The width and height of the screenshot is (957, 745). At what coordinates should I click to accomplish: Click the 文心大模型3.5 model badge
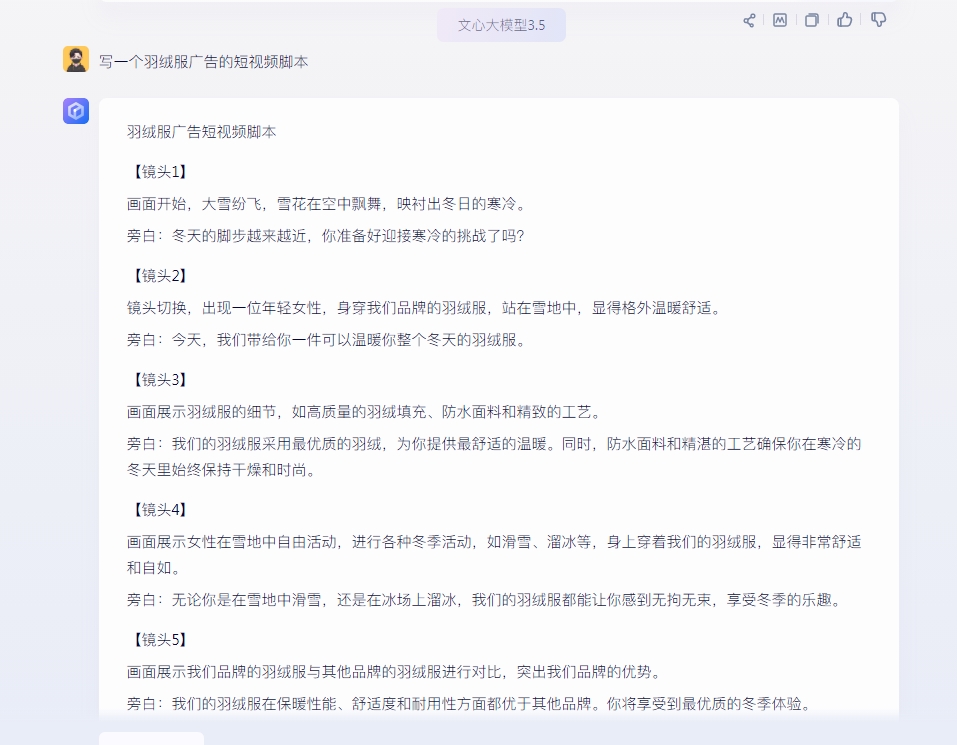coord(501,25)
